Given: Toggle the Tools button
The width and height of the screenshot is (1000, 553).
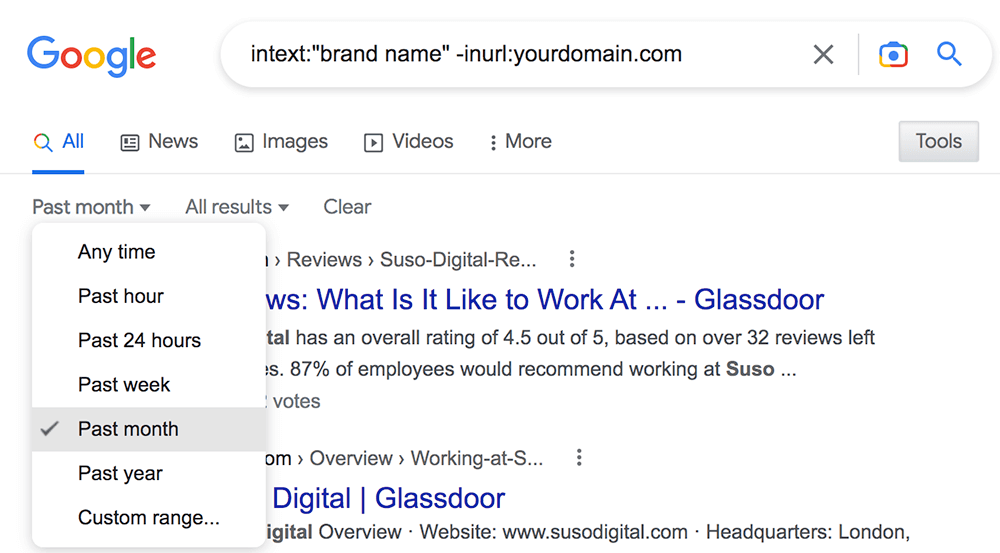Looking at the screenshot, I should tap(938, 141).
